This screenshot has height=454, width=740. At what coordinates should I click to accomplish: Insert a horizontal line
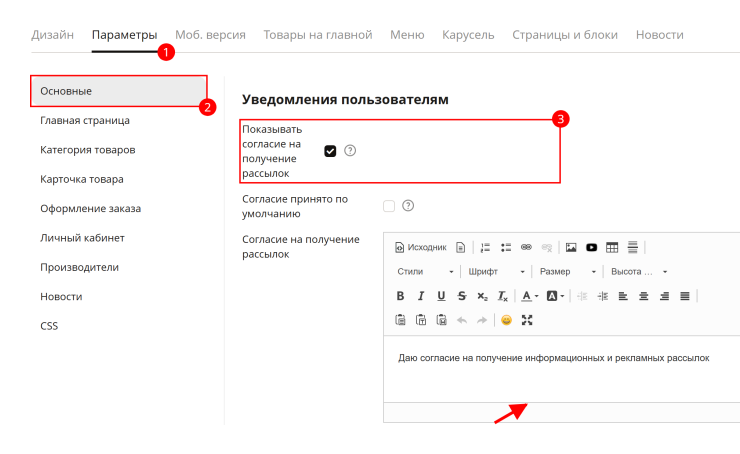(632, 247)
